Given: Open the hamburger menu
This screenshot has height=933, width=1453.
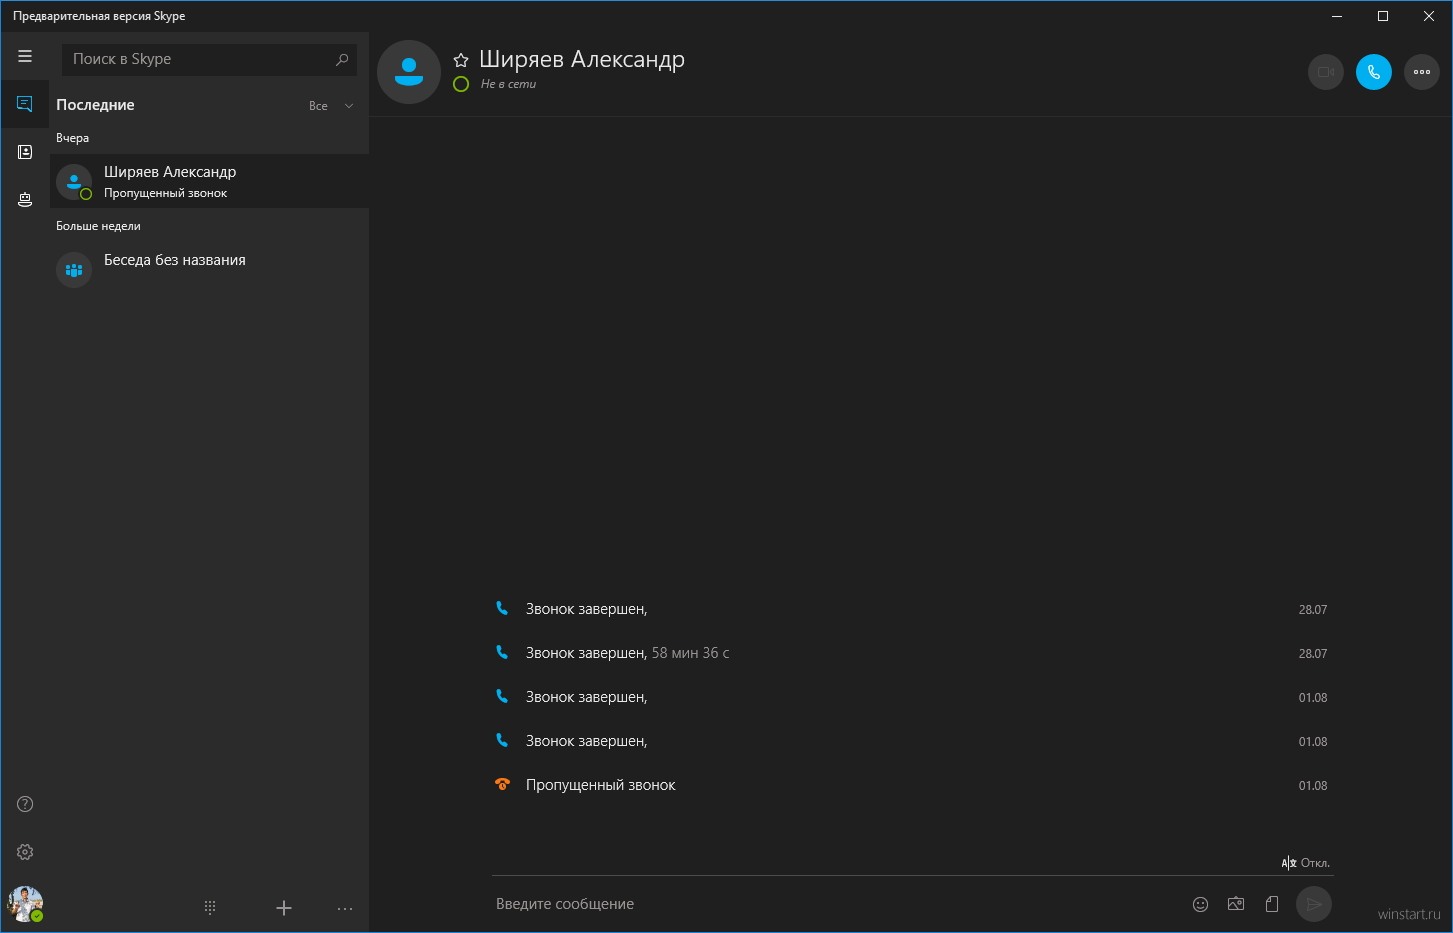Looking at the screenshot, I should tap(25, 56).
